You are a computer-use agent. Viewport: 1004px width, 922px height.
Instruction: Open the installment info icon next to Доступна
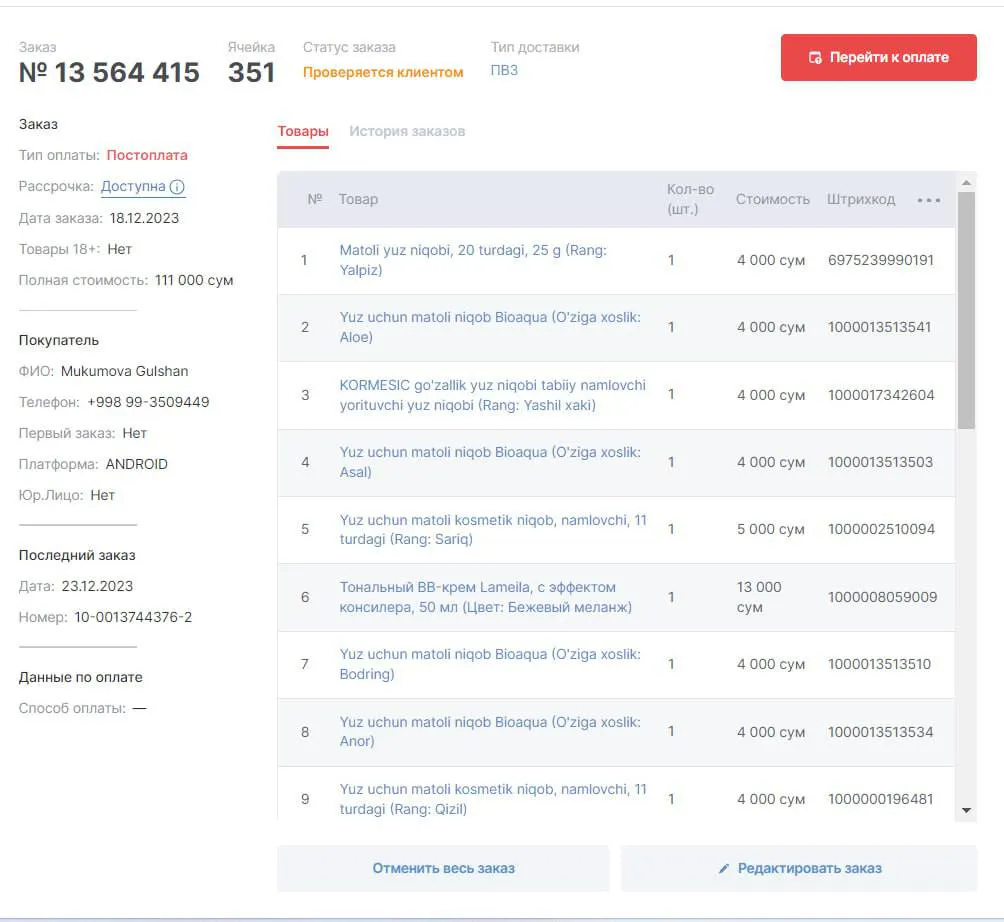click(x=177, y=187)
